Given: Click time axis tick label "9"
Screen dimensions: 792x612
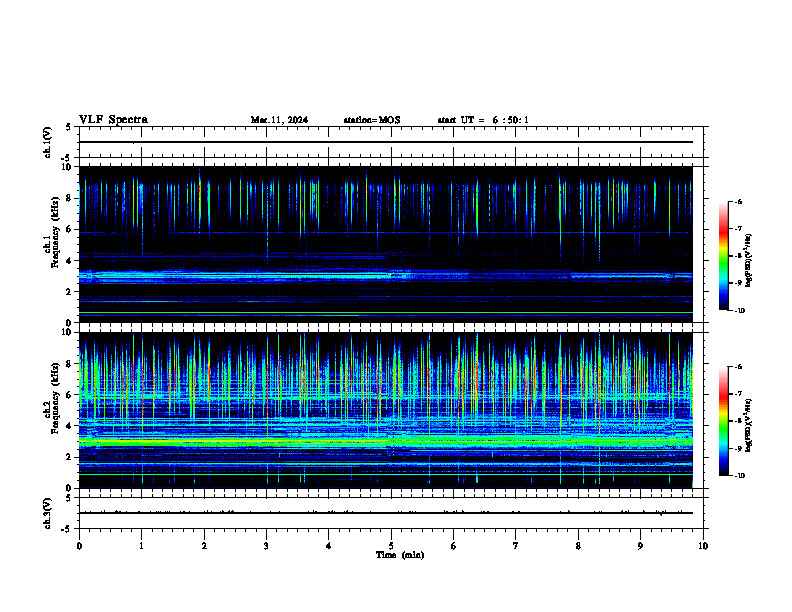Looking at the screenshot, I should pyautogui.click(x=640, y=546).
